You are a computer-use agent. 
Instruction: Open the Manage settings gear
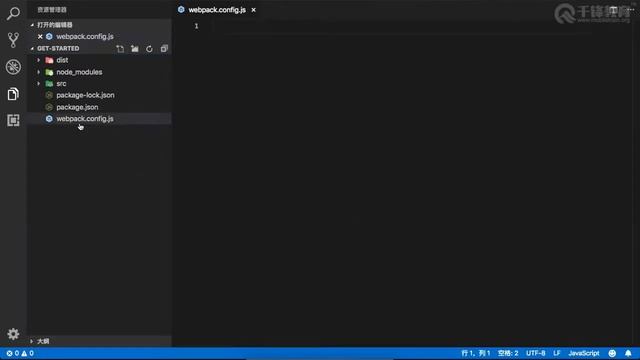click(x=13, y=334)
